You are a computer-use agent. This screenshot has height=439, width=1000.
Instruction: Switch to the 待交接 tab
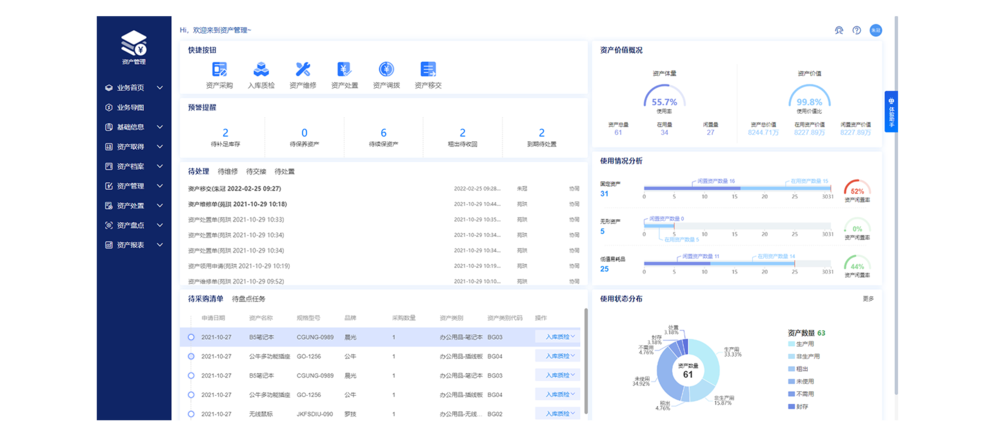click(256, 171)
